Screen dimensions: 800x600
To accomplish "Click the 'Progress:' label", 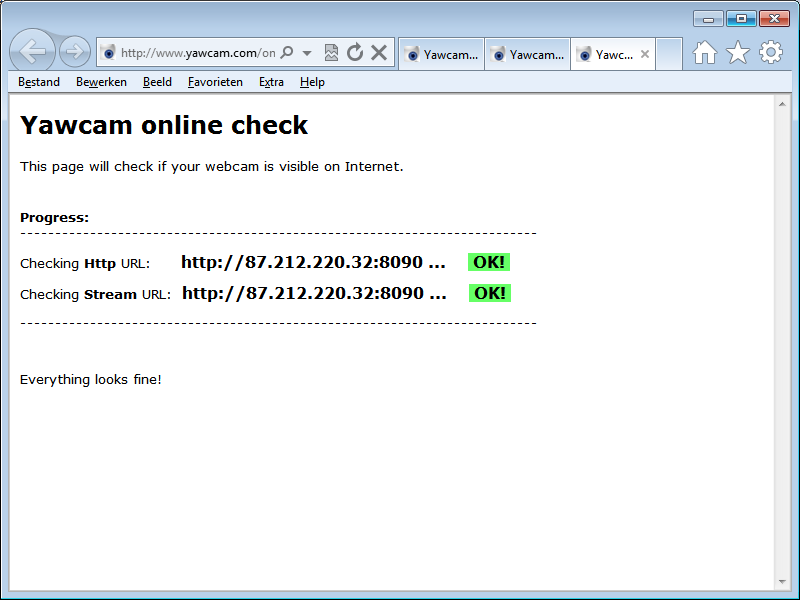I will [55, 218].
